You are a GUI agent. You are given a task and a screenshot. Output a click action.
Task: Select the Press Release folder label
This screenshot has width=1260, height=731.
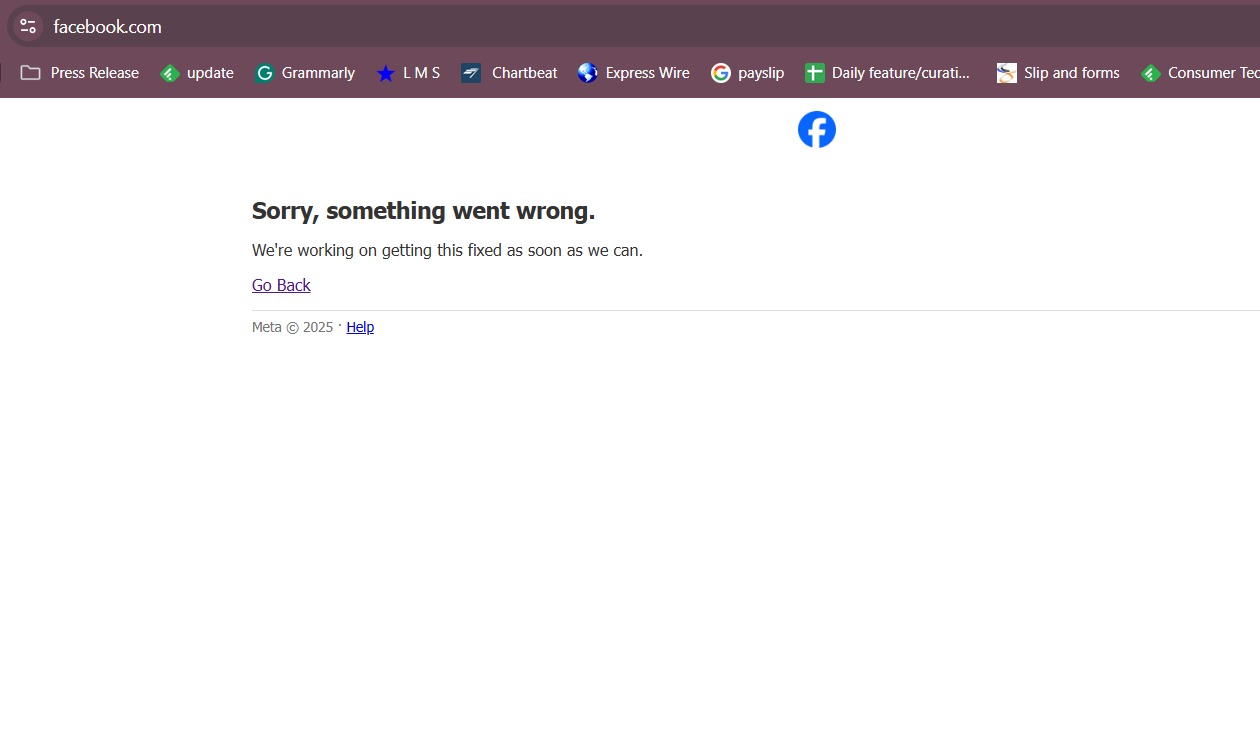[94, 72]
